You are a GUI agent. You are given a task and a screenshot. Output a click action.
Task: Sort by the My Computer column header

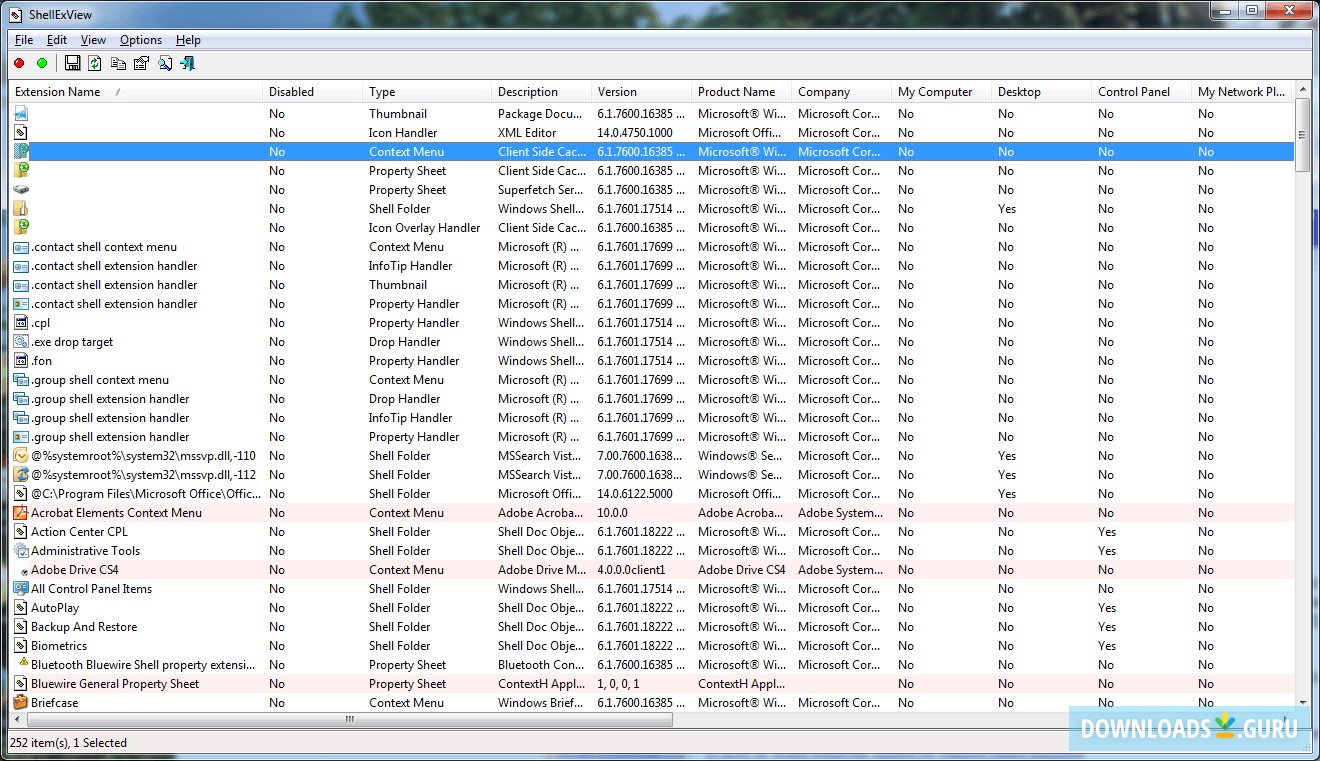[942, 92]
